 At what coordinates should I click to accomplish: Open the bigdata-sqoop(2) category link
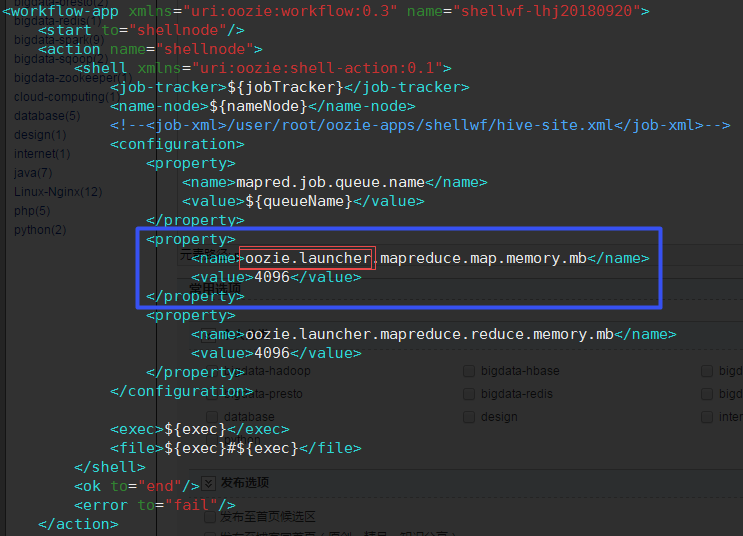click(x=61, y=59)
